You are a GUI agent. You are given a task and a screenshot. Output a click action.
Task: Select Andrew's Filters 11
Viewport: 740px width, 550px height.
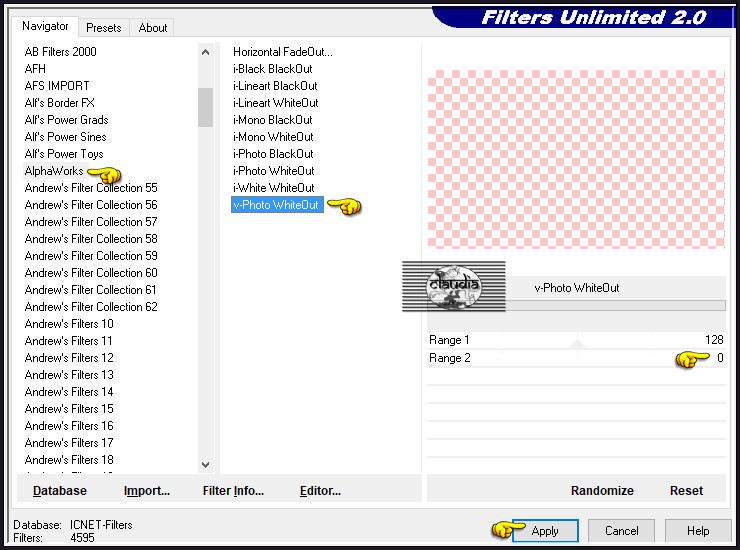(68, 341)
